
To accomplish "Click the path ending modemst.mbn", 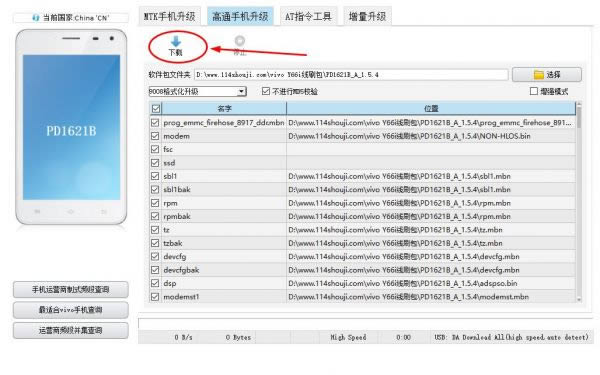I will pos(408,297).
